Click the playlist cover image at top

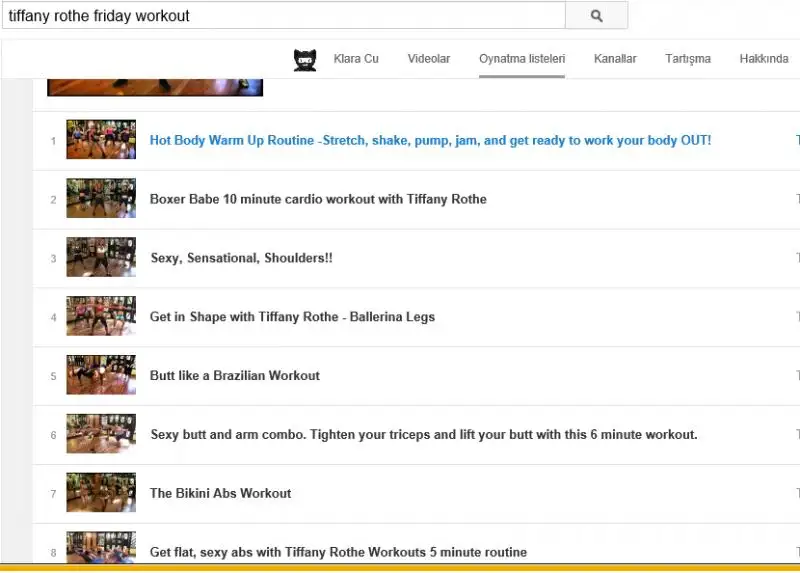point(155,86)
